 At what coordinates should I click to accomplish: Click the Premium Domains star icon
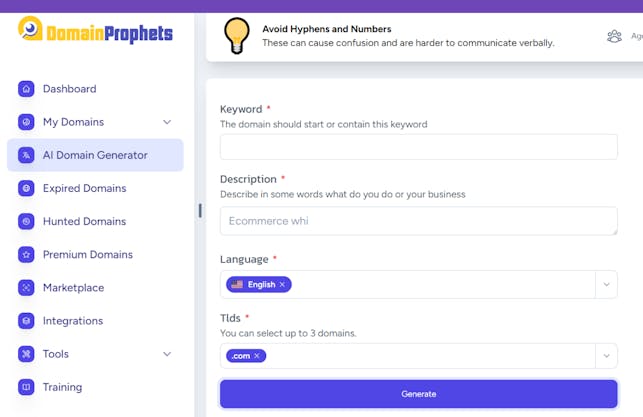pos(26,254)
